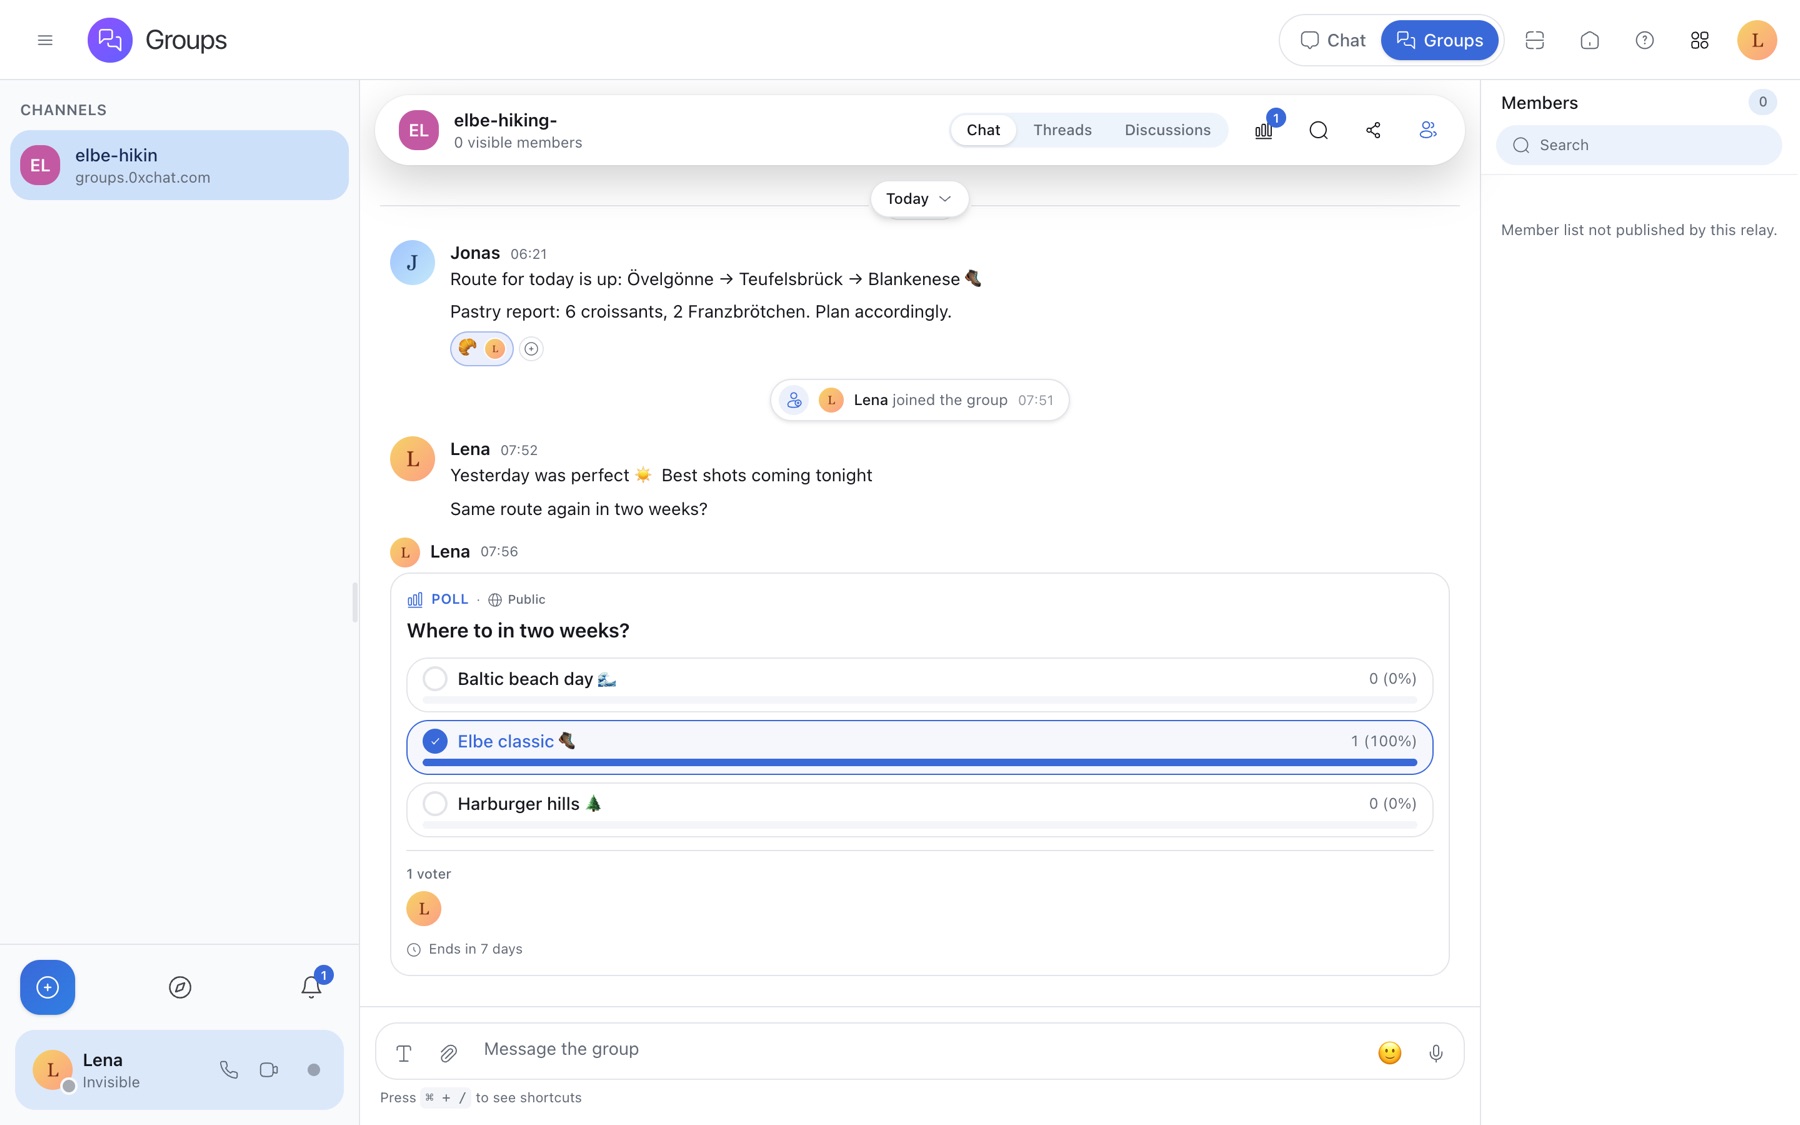Toggle the members panel icon
1800x1125 pixels.
coord(1428,130)
